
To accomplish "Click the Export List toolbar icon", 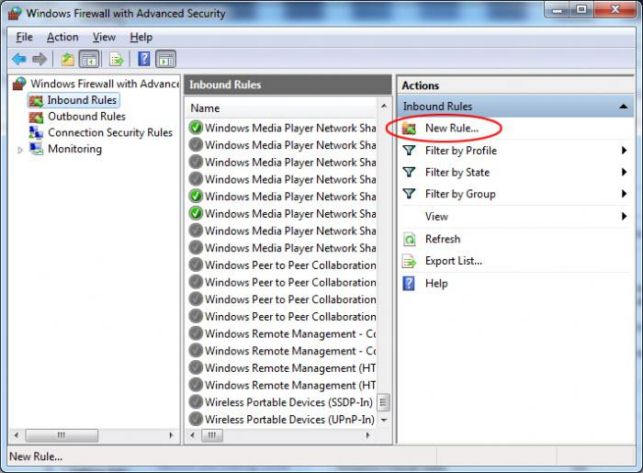I will click(x=117, y=59).
